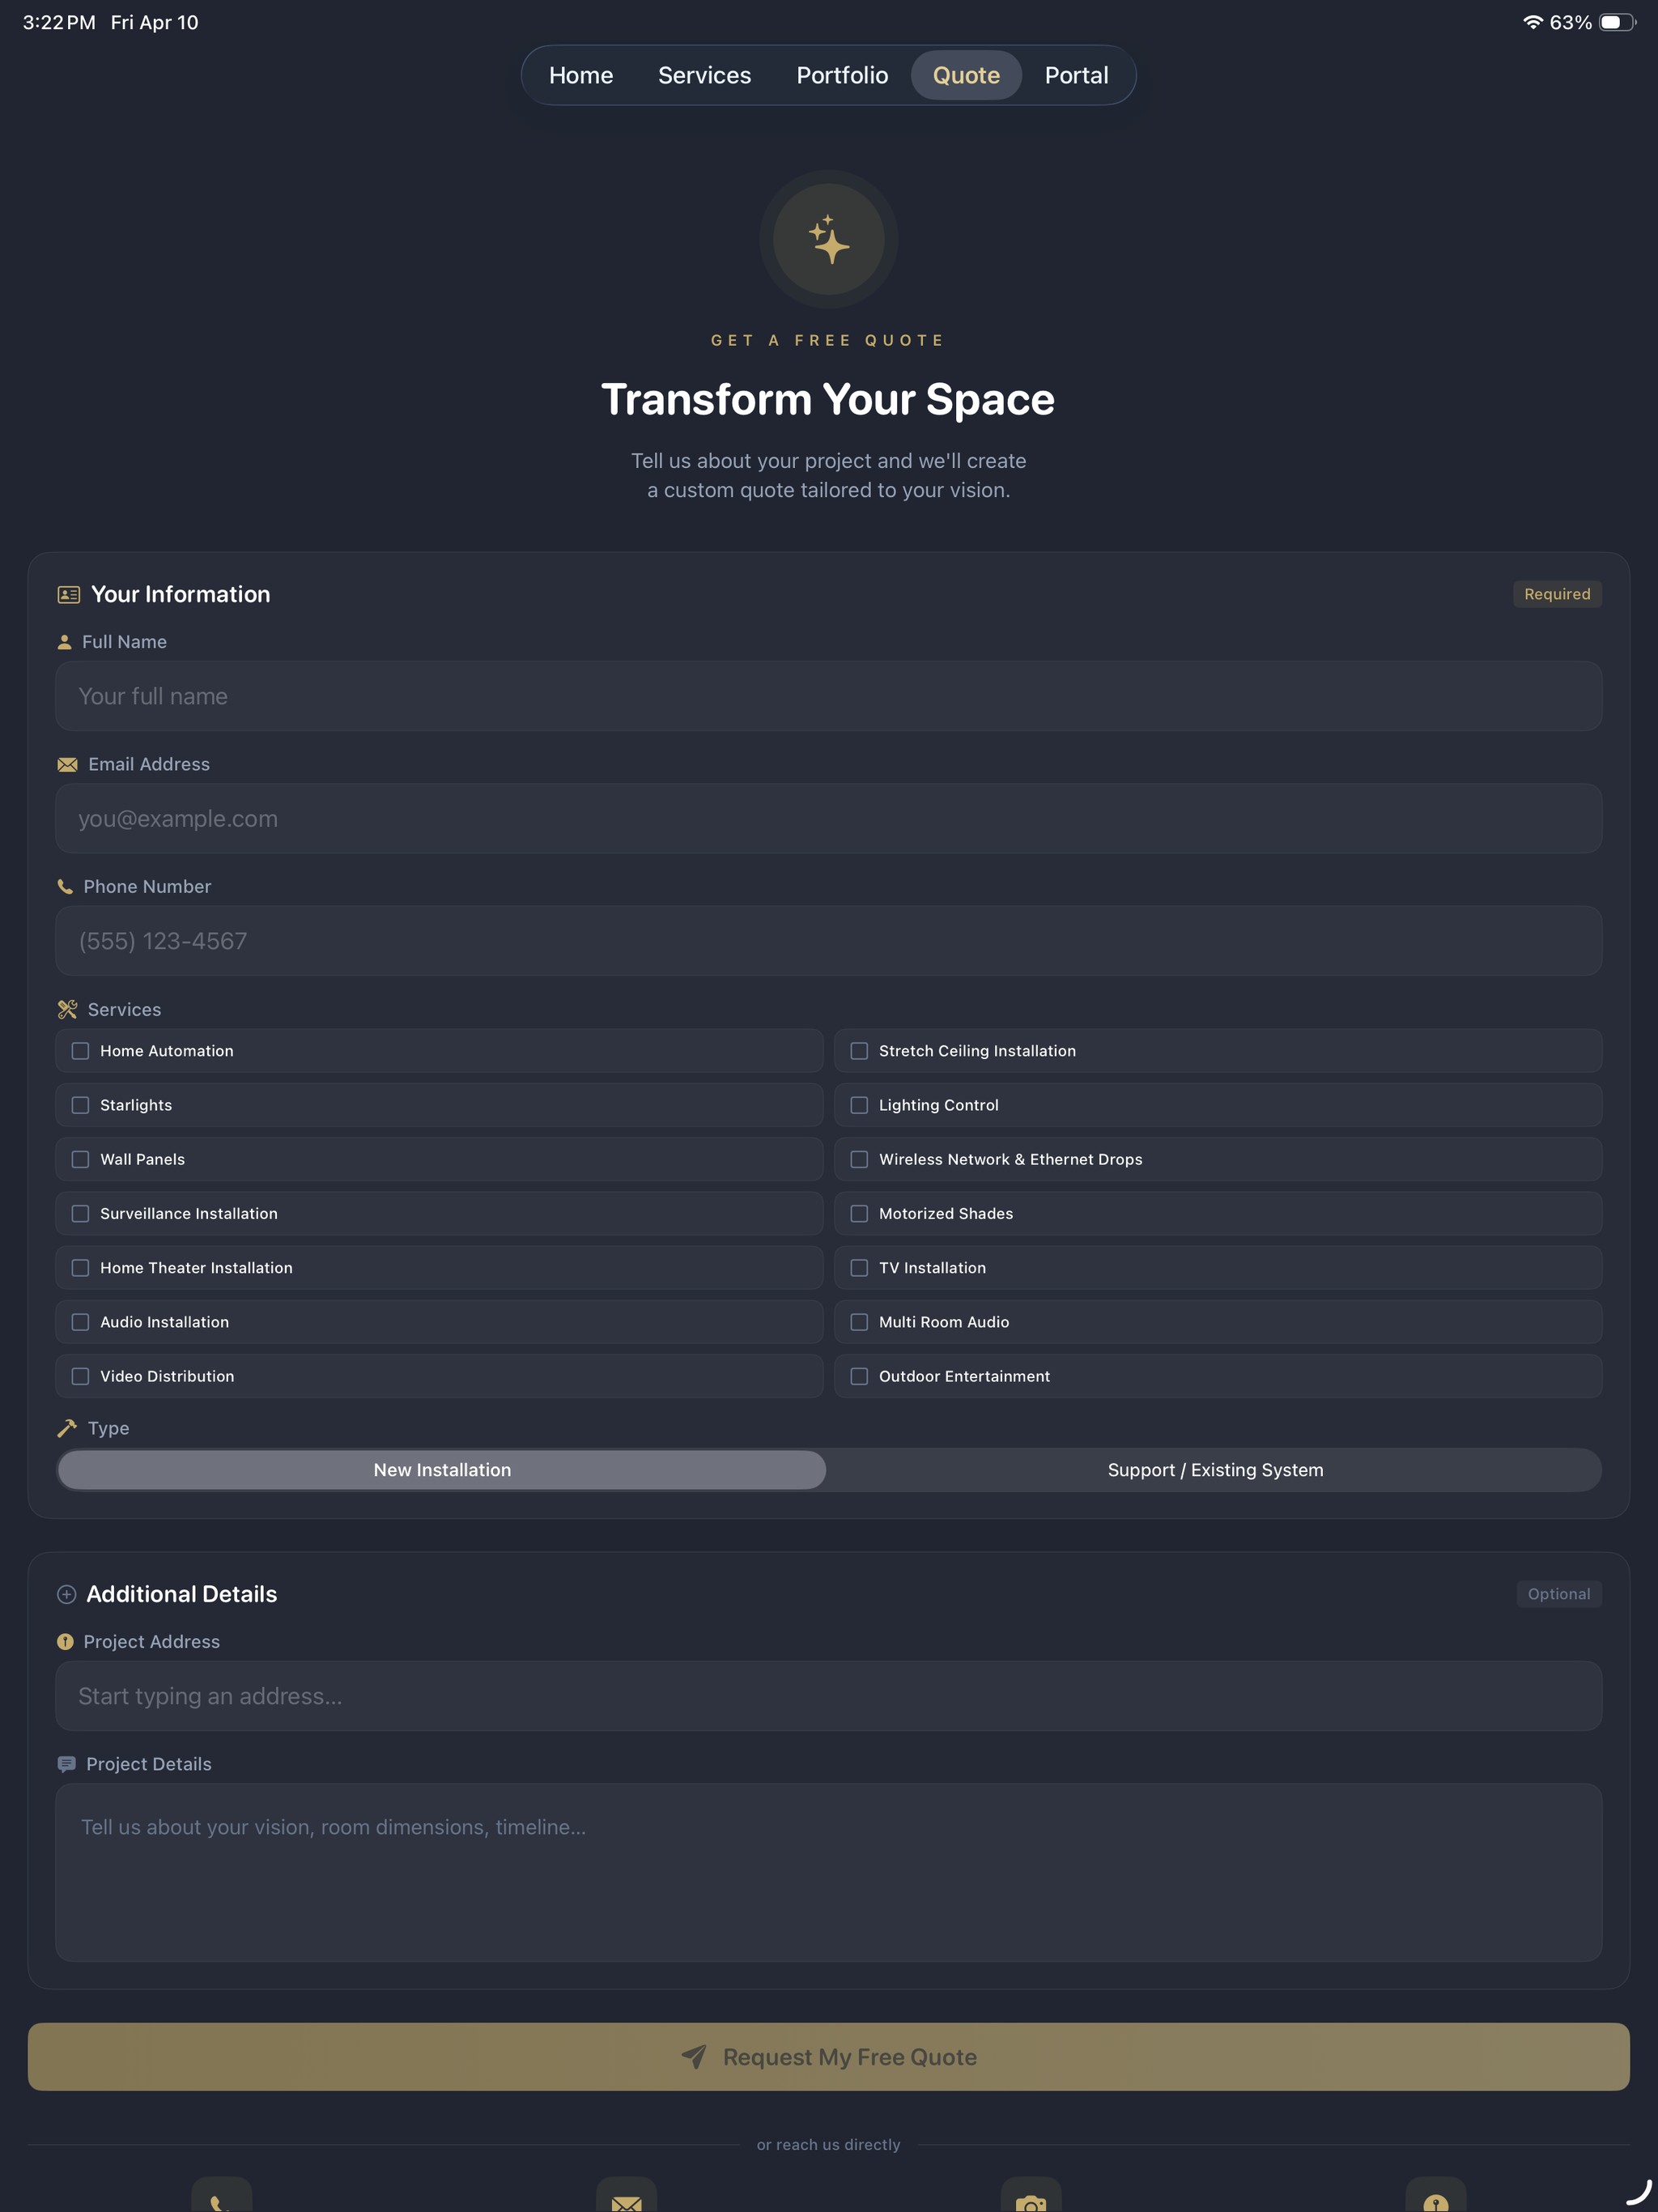
Task: Click the 'or reach us directly' text
Action: pyautogui.click(x=829, y=2144)
